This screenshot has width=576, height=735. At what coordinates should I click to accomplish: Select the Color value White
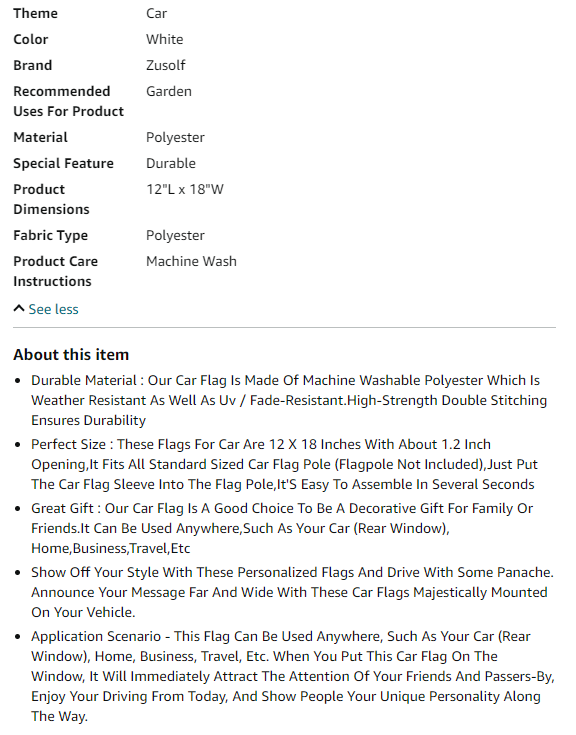(x=165, y=39)
